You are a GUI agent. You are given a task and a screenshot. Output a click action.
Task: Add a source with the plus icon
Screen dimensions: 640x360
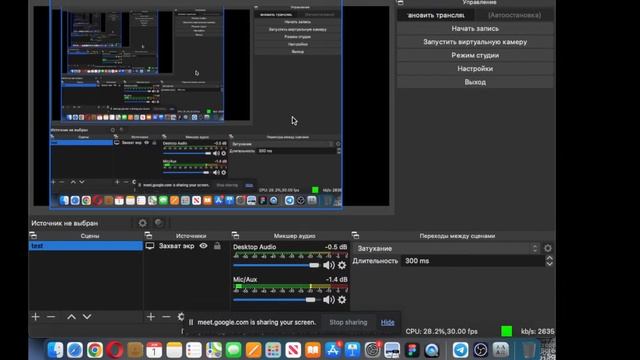pyautogui.click(x=151, y=317)
